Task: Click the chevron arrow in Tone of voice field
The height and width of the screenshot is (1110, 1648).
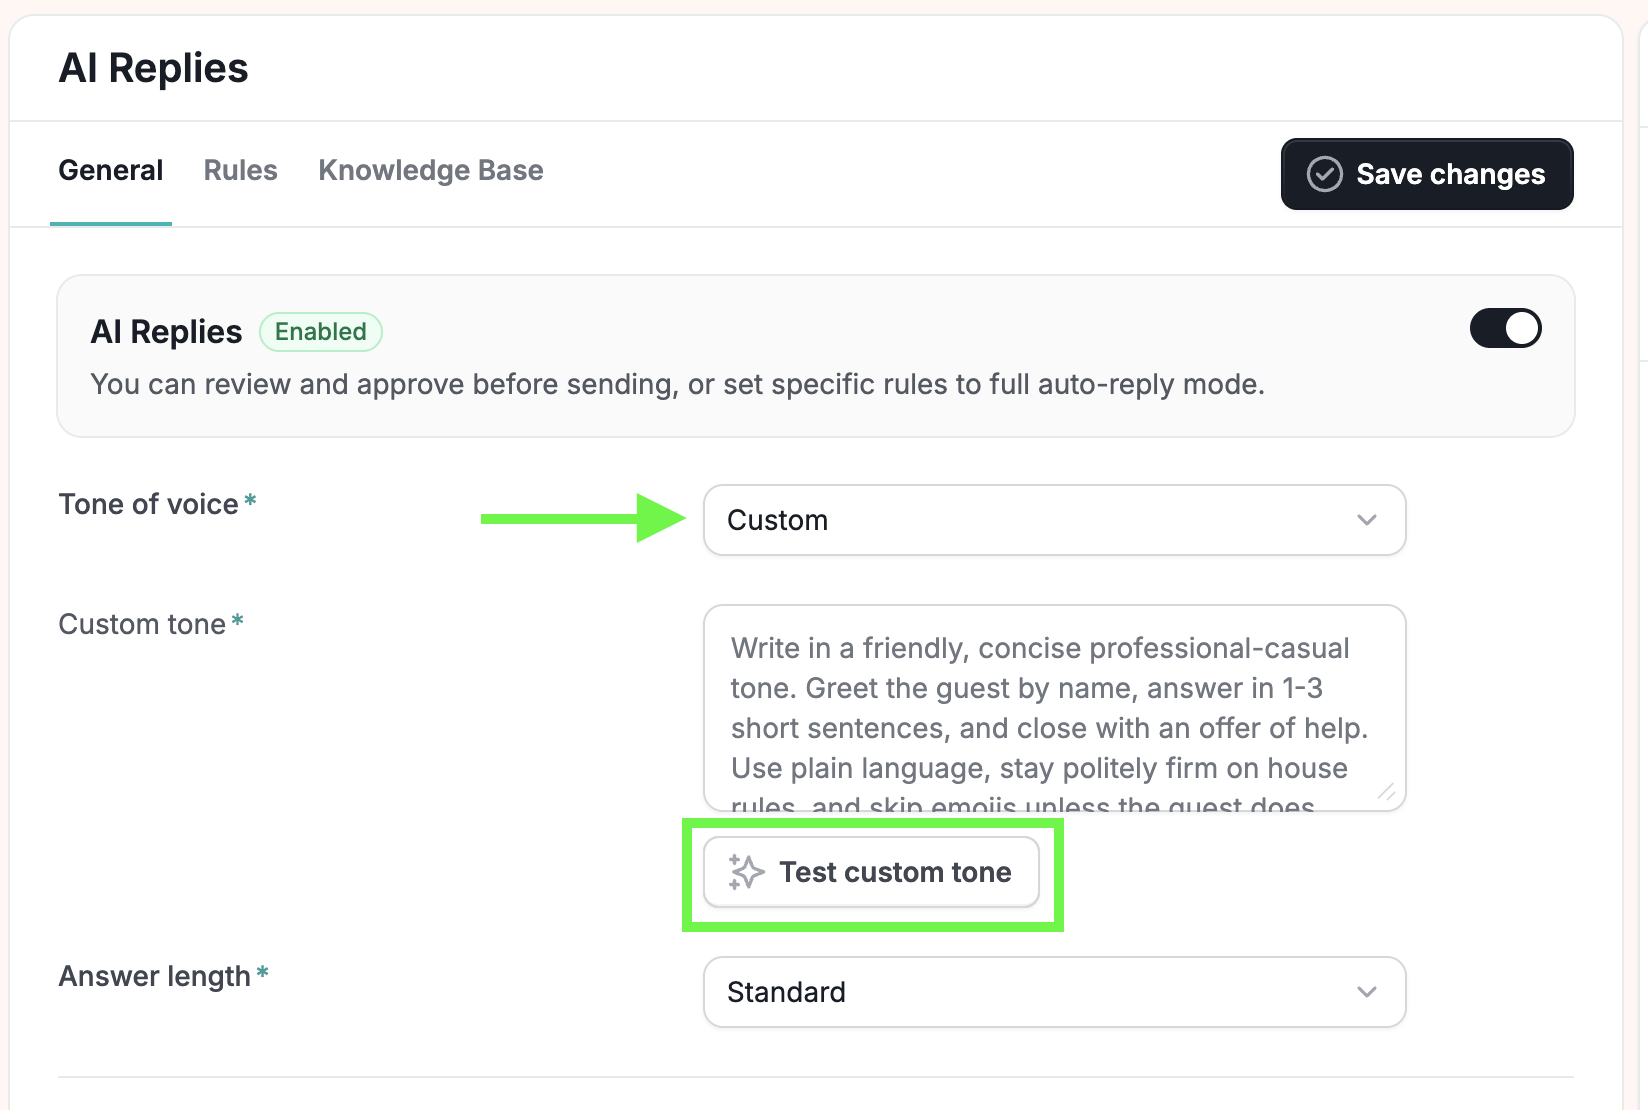Action: (1367, 520)
